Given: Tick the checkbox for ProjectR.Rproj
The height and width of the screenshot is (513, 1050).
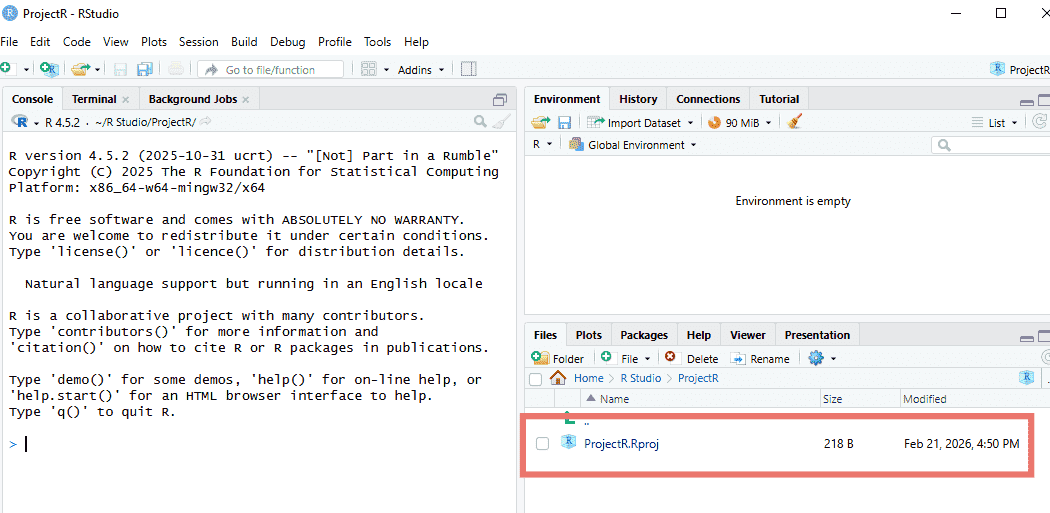Looking at the screenshot, I should tap(542, 443).
